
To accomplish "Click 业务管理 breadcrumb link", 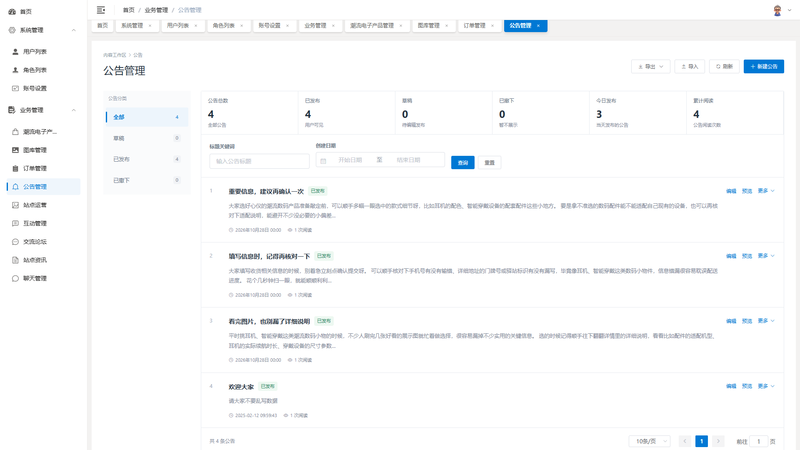I will [x=156, y=10].
